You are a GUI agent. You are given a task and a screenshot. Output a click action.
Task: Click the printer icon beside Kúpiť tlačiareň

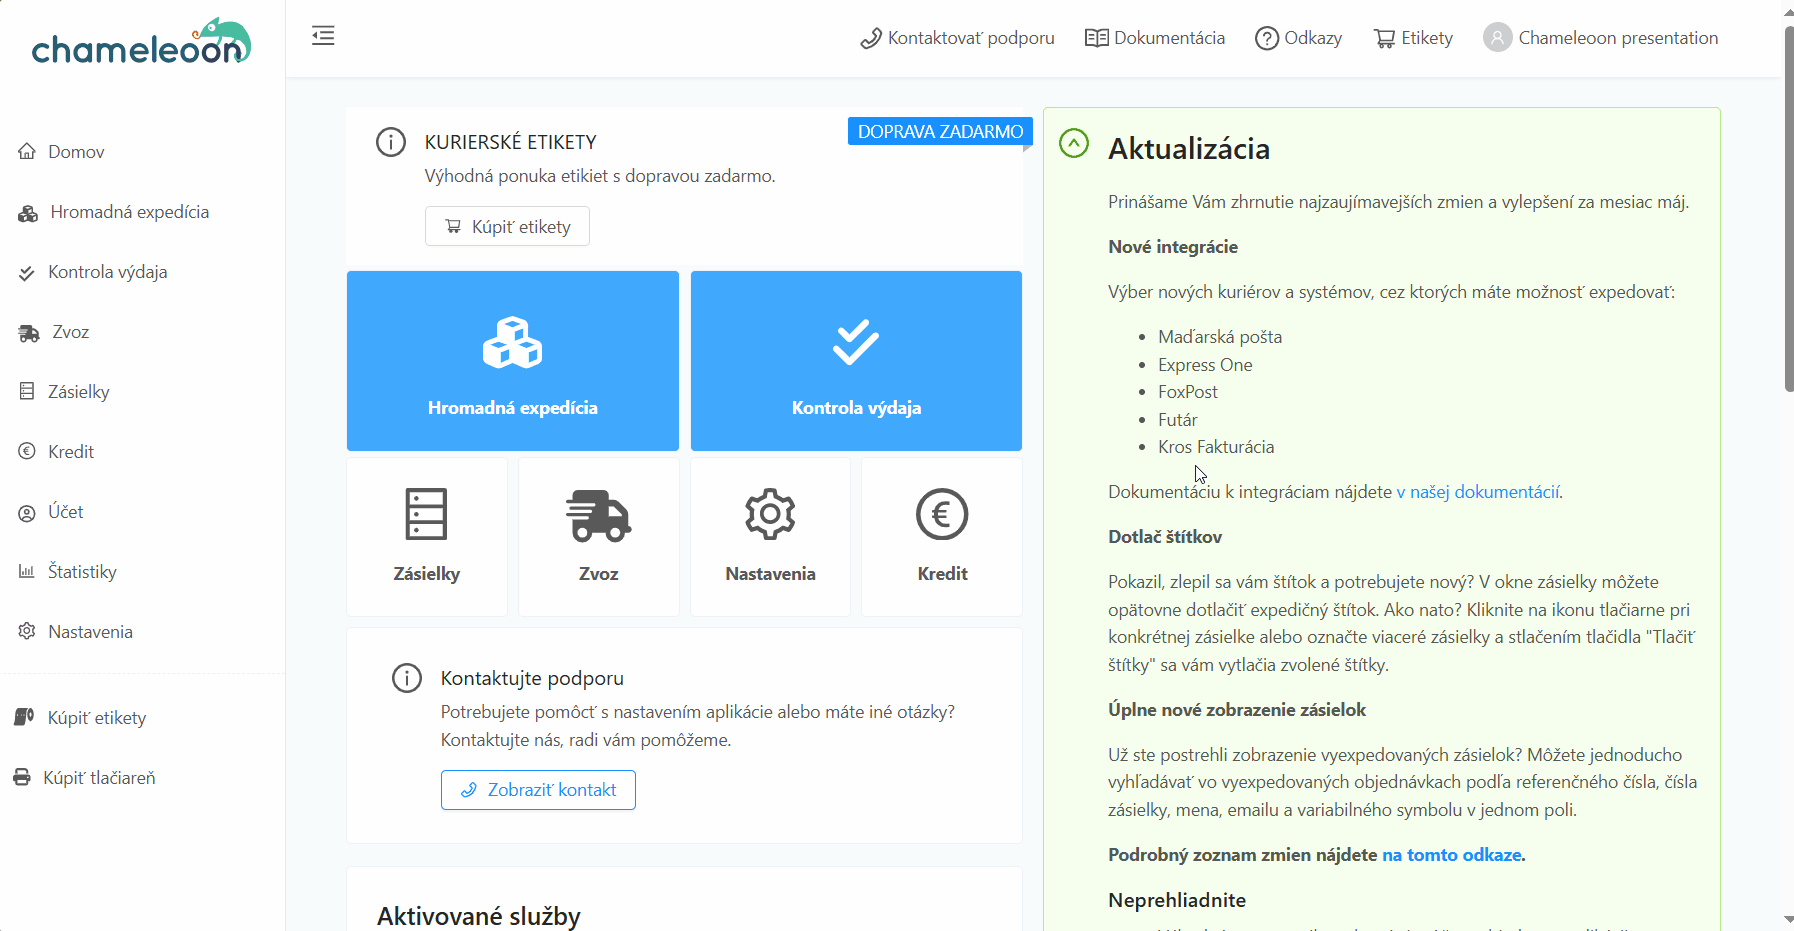pyautogui.click(x=22, y=777)
